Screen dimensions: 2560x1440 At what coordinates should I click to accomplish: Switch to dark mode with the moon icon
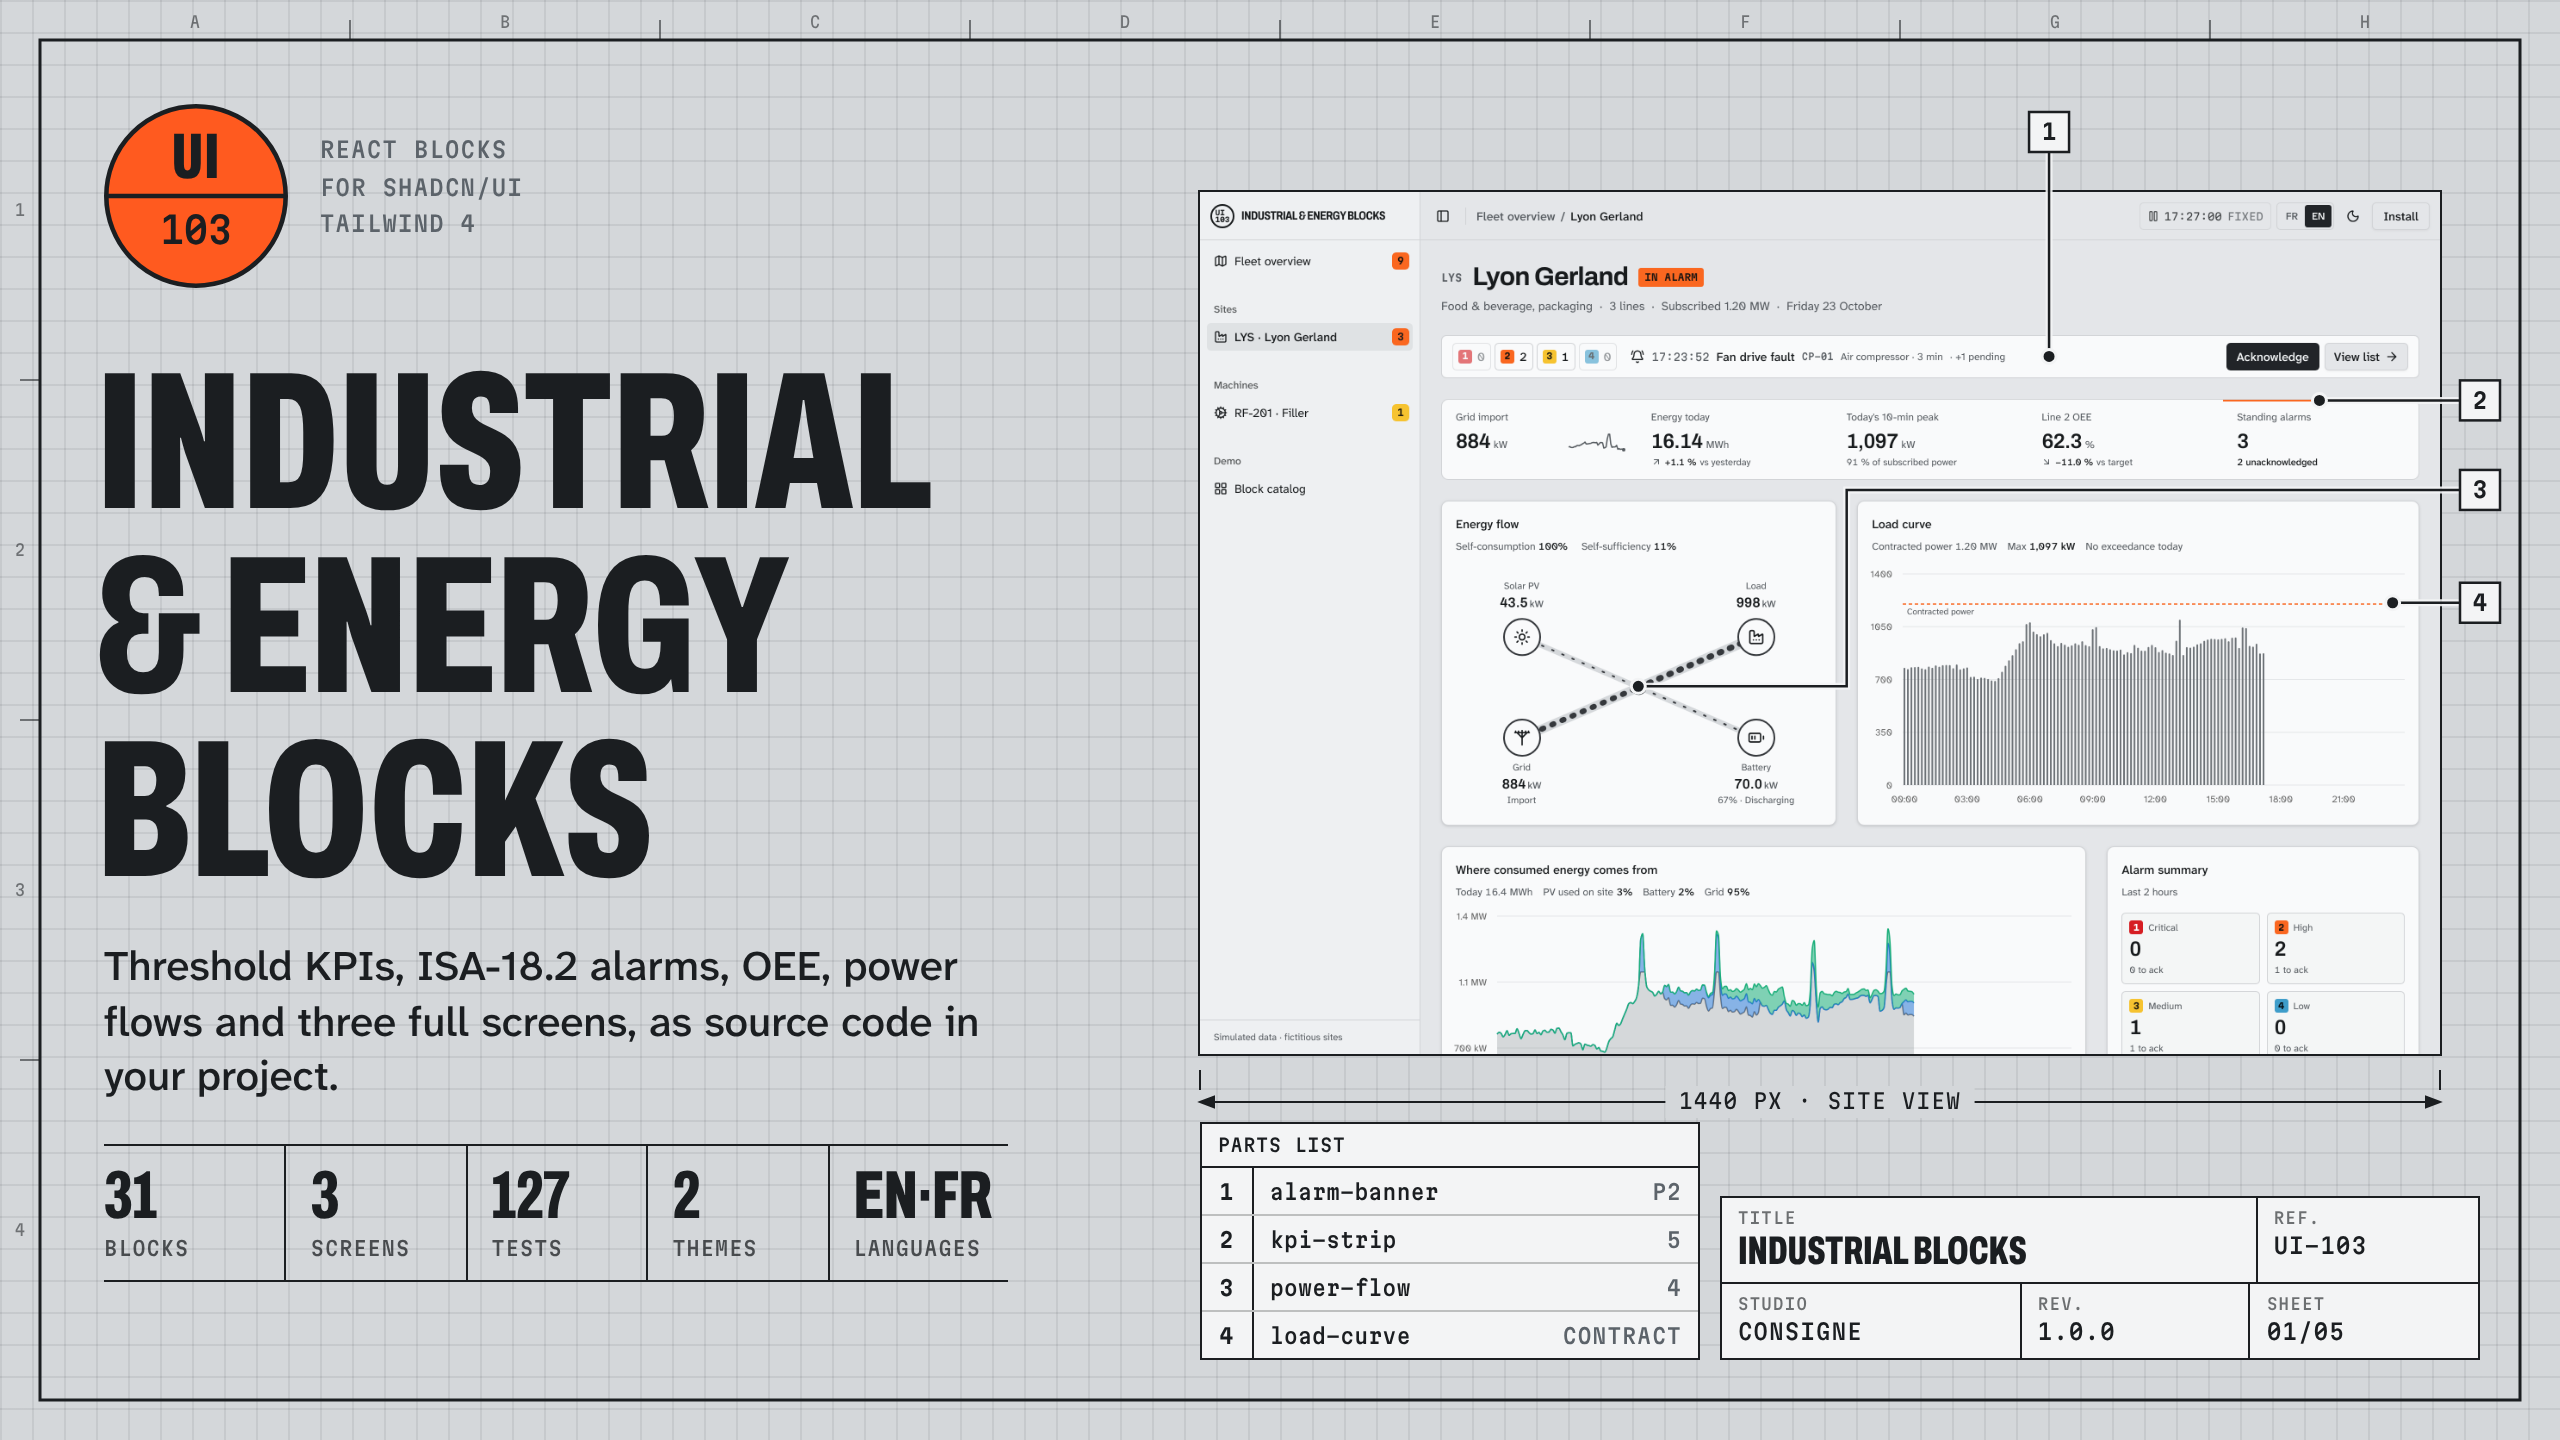click(2353, 216)
